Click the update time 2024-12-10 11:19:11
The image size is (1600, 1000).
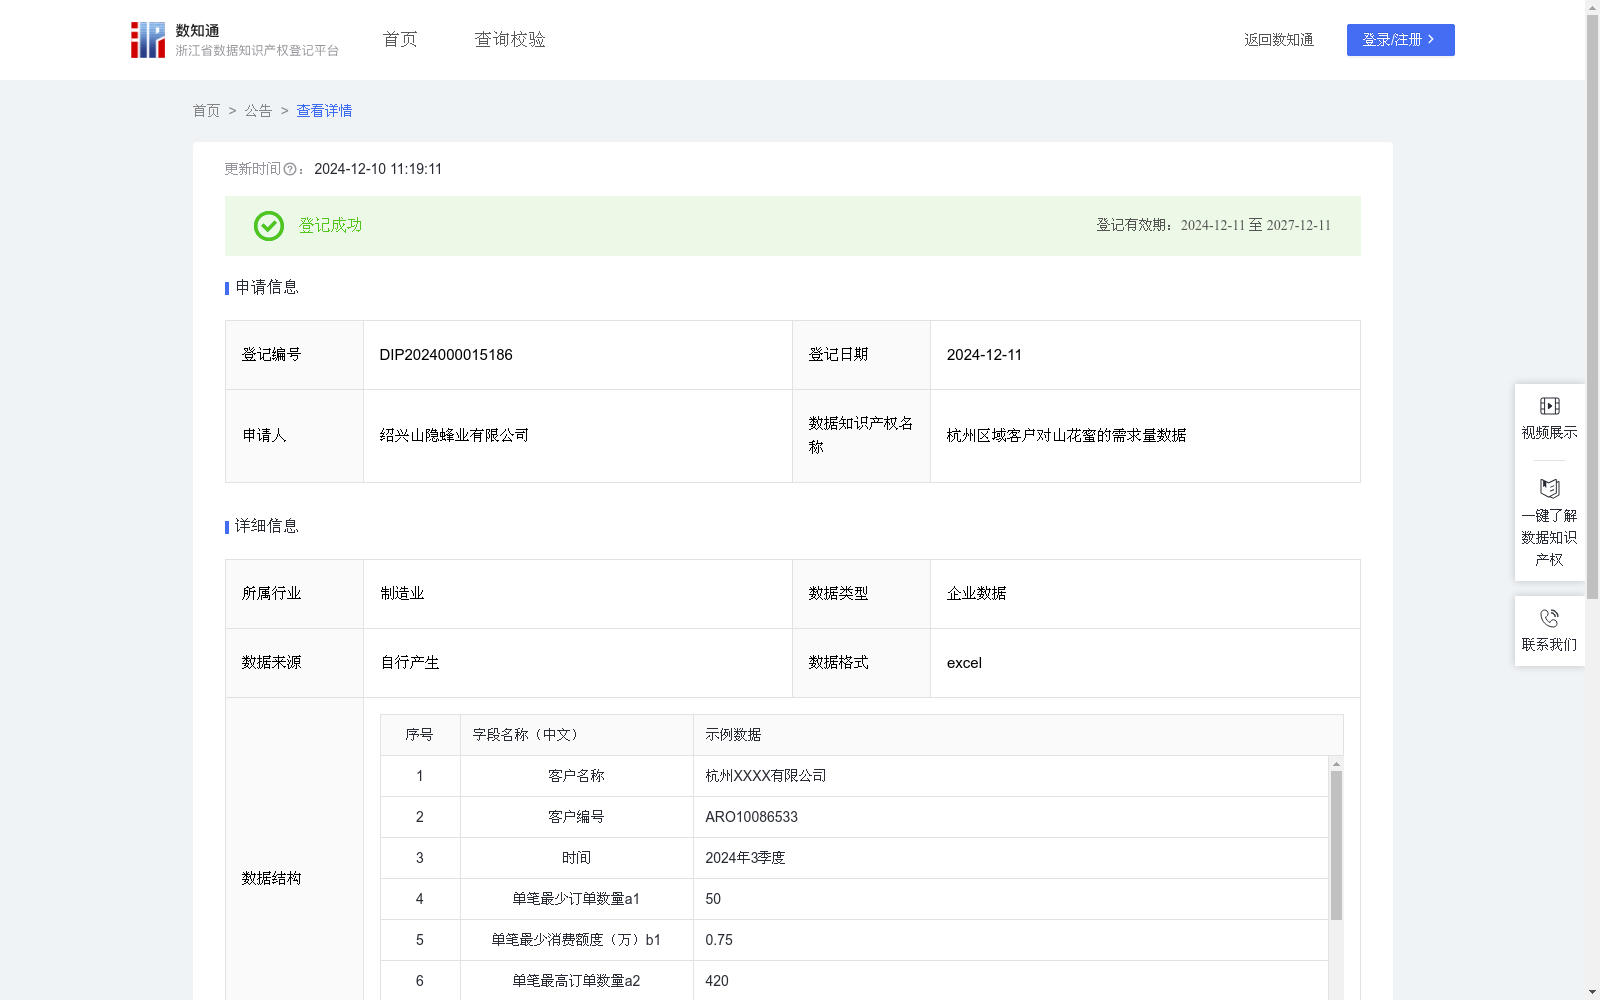tap(378, 170)
